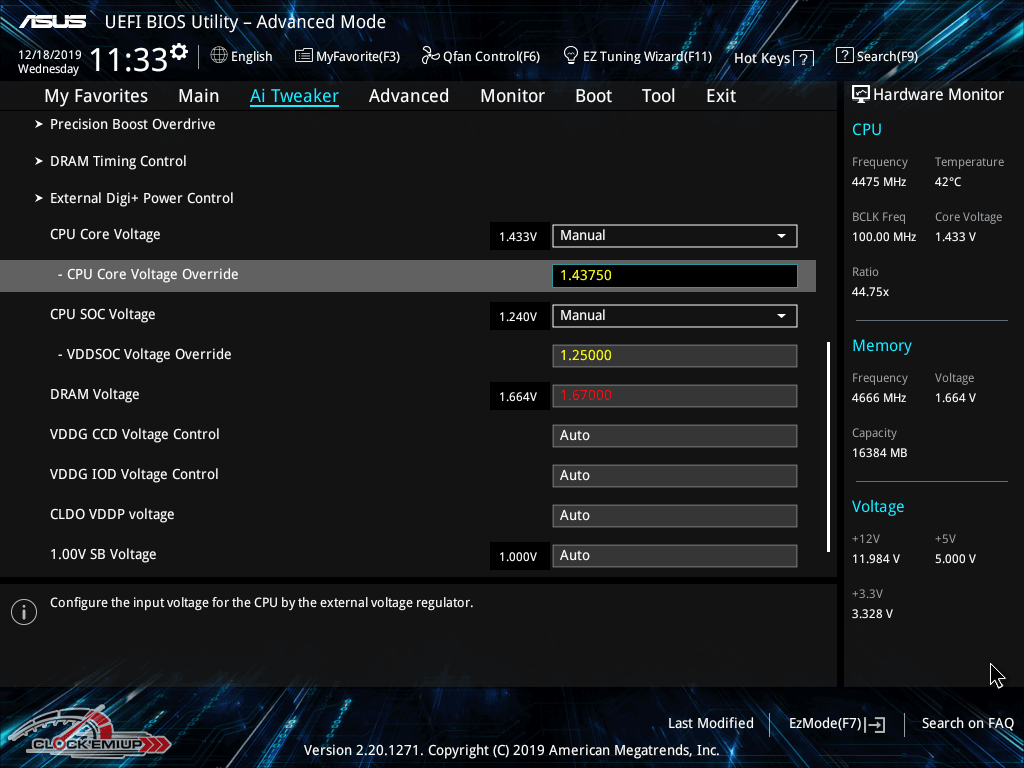This screenshot has width=1024, height=768.
Task: Click the settings gear icon beside the clock
Action: pyautogui.click(x=179, y=51)
